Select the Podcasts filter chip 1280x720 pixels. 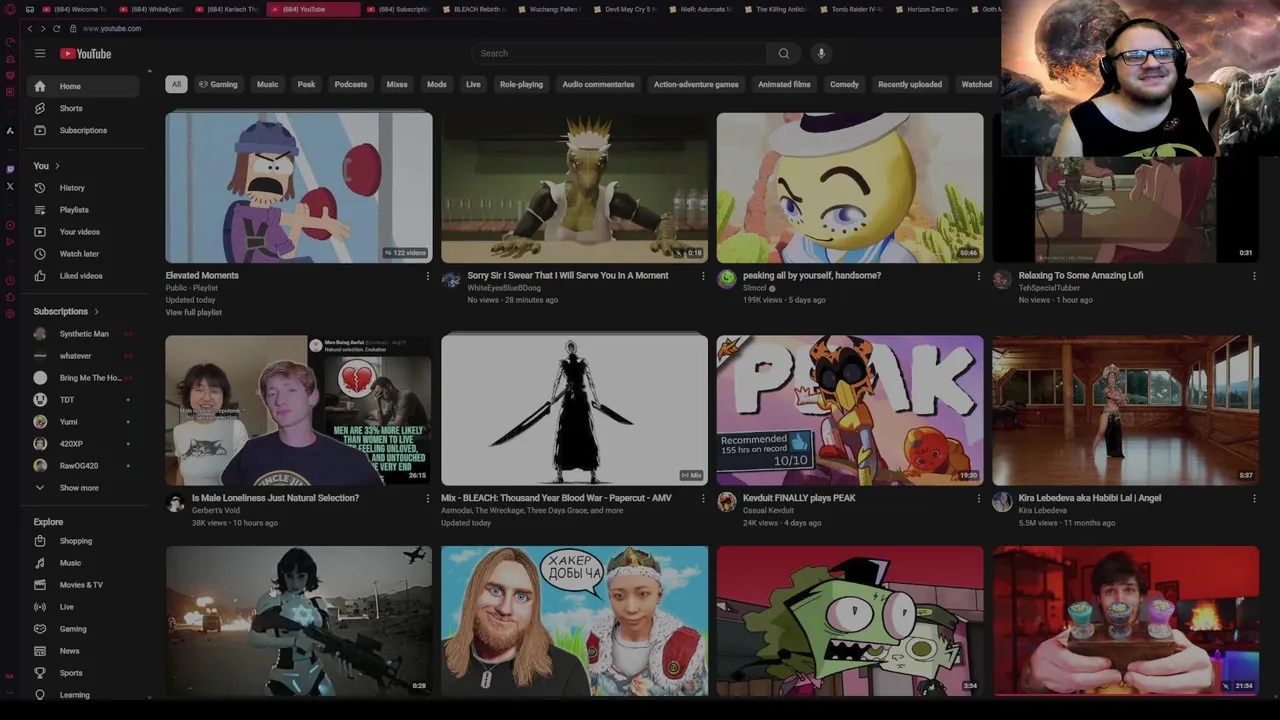coord(351,84)
